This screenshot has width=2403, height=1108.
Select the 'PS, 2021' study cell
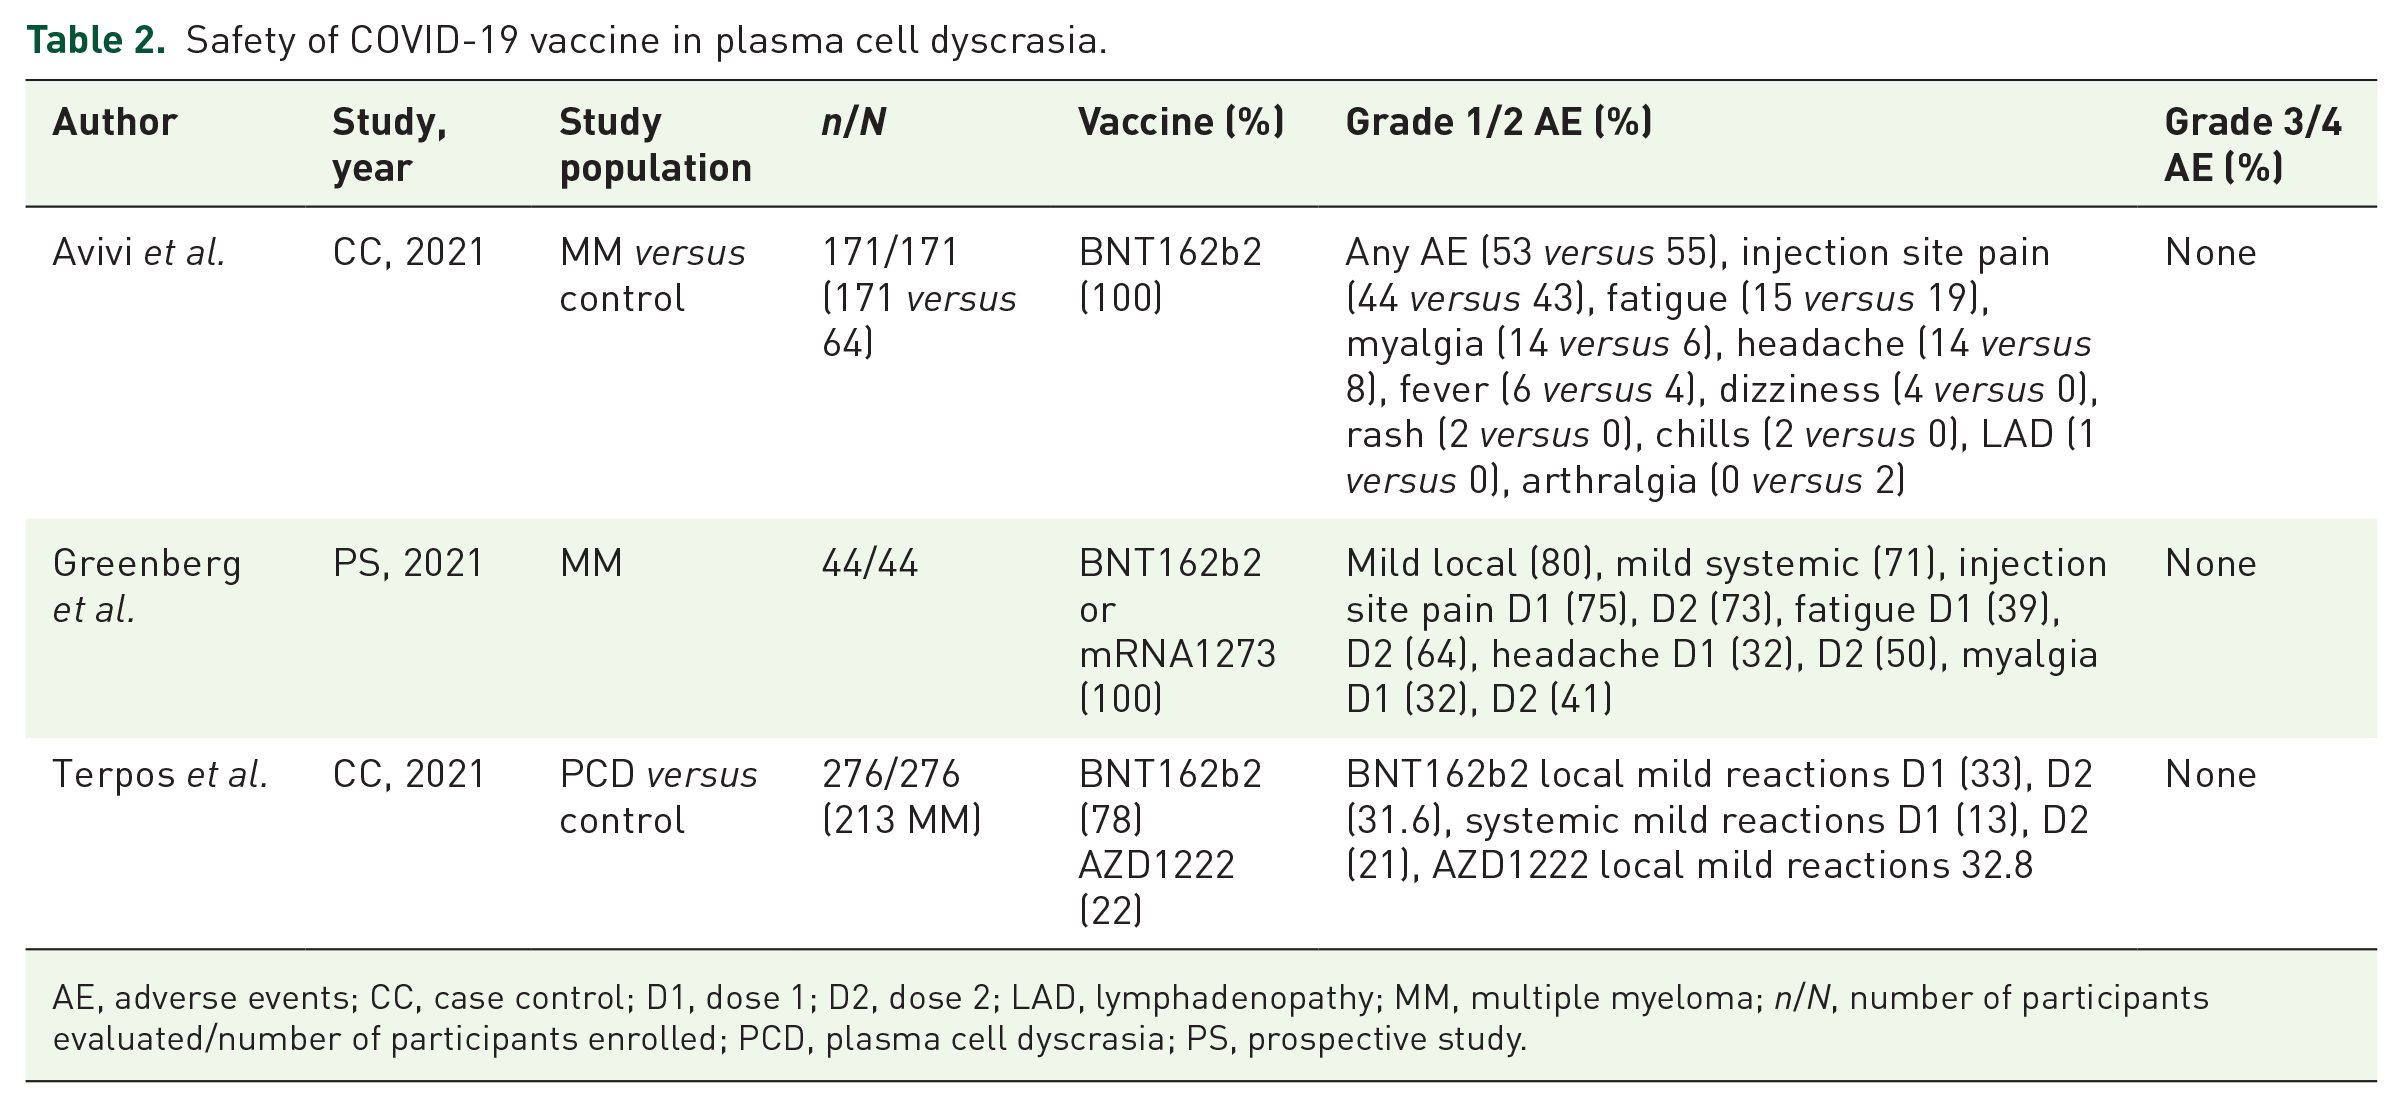[408, 563]
